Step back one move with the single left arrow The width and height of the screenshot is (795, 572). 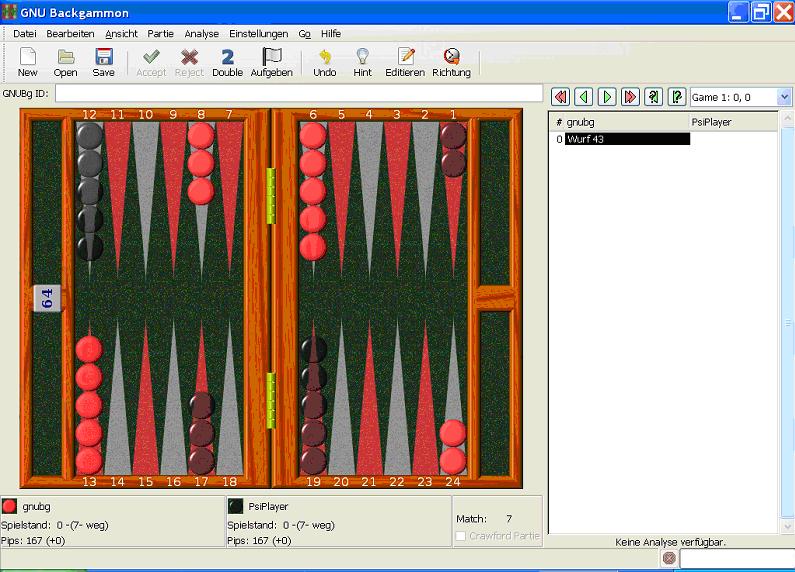[584, 96]
